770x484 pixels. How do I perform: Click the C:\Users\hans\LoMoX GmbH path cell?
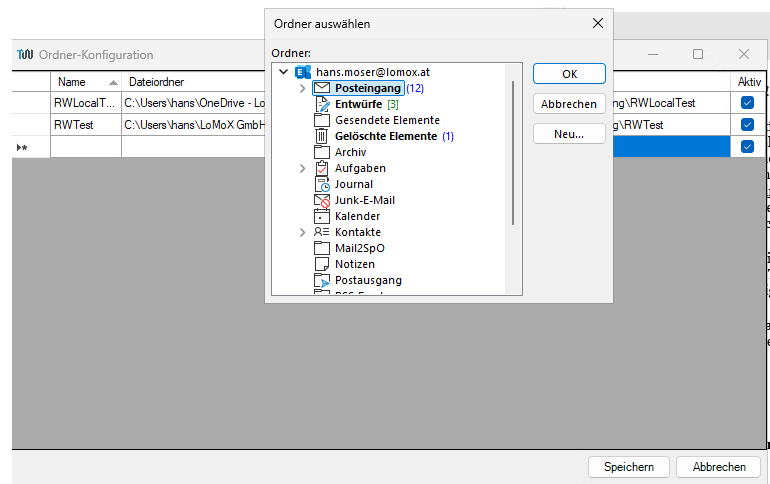(x=193, y=125)
